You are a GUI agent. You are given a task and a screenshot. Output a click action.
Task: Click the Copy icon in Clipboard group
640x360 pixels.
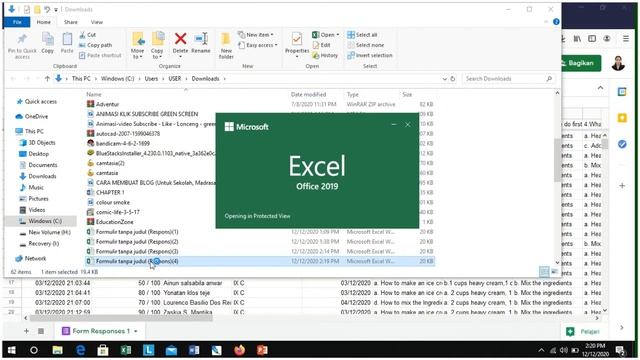click(x=48, y=39)
